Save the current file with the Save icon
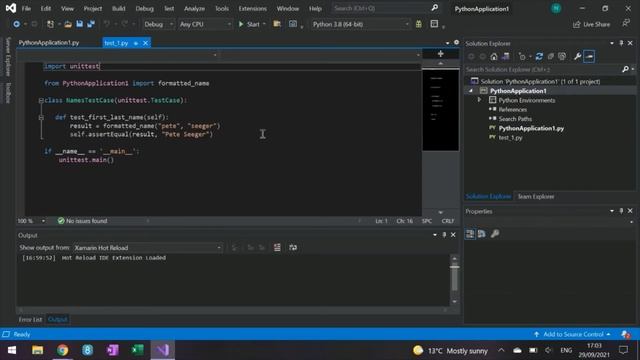The width and height of the screenshot is (640, 360). (80, 24)
